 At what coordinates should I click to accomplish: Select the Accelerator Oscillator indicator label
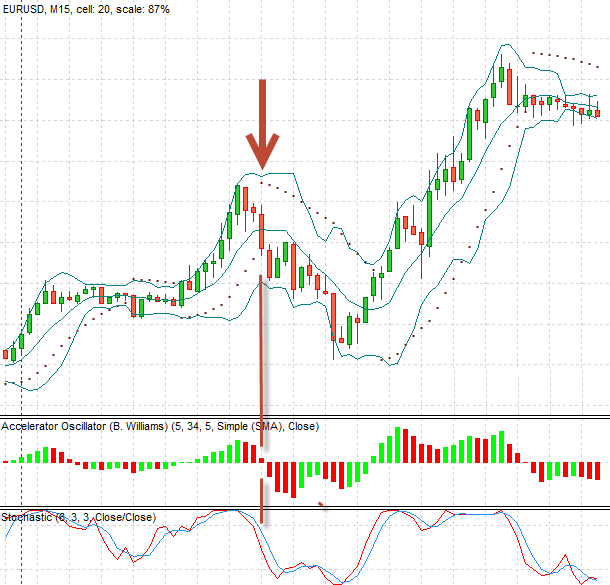[x=160, y=427]
